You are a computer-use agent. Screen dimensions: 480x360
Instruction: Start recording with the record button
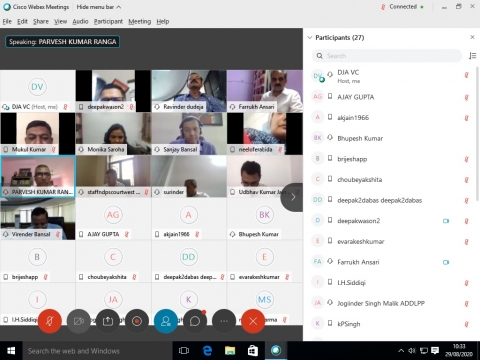(x=137, y=321)
